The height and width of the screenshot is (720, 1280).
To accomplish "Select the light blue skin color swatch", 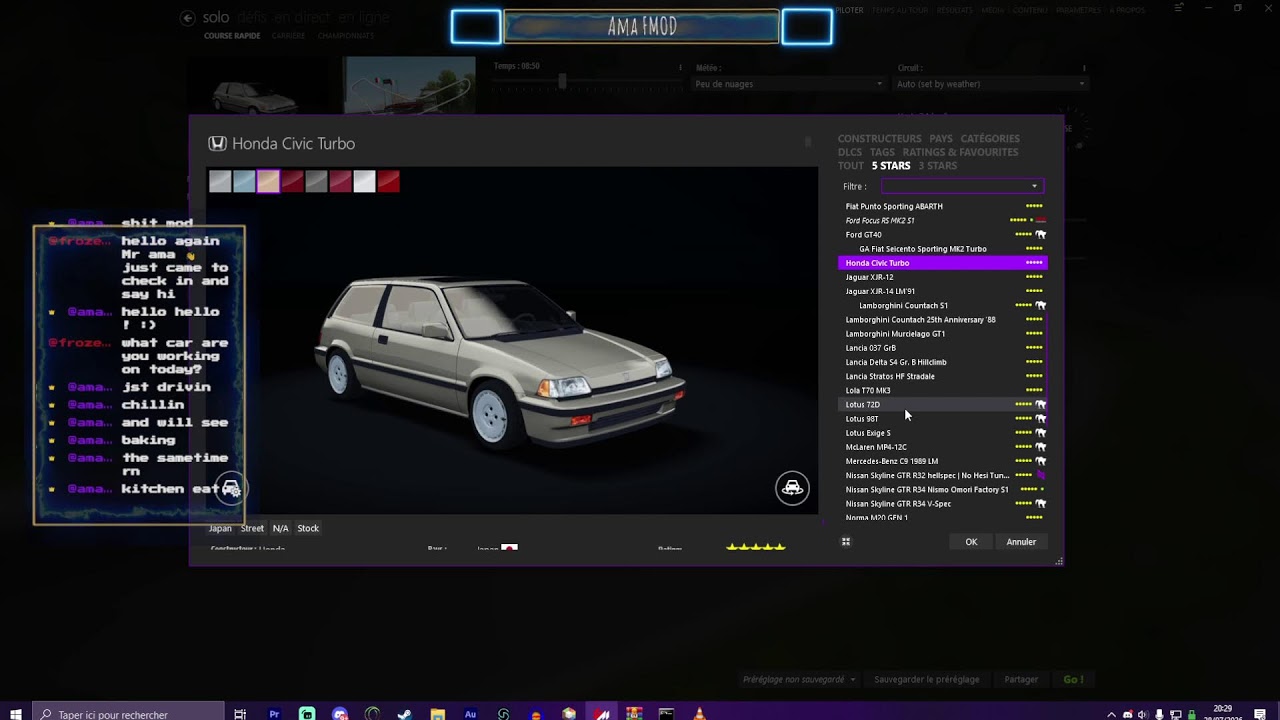I will 244,181.
